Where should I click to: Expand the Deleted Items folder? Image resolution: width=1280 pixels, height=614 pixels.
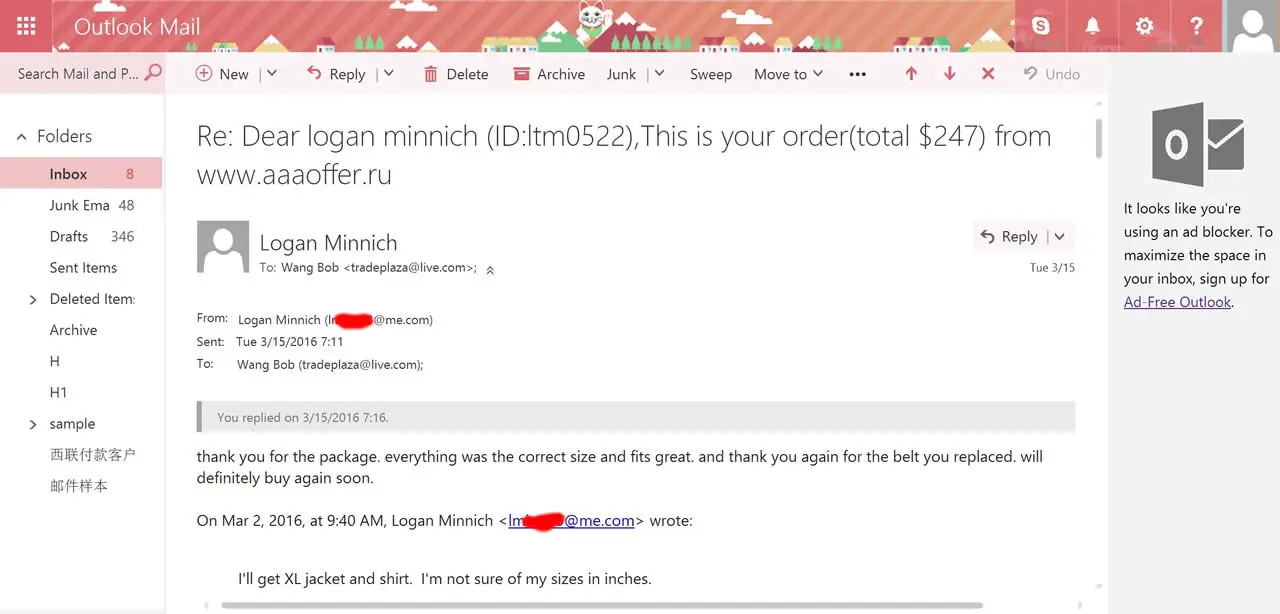click(x=33, y=299)
